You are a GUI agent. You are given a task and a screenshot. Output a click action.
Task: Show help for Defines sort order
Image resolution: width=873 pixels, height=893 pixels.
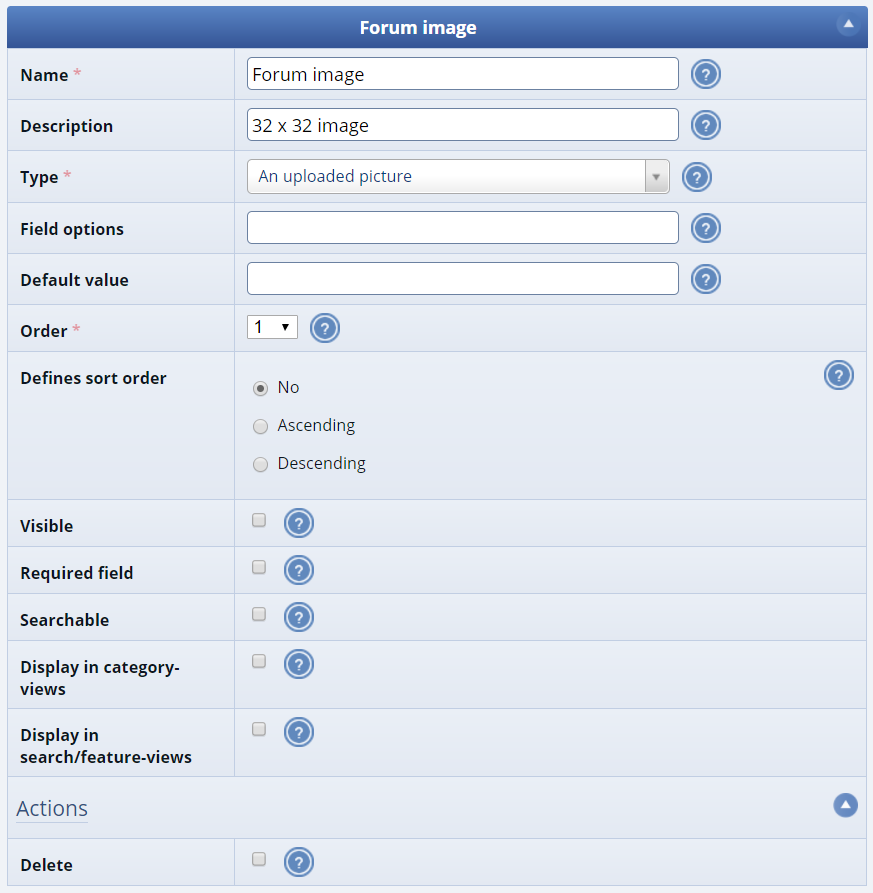coord(838,375)
